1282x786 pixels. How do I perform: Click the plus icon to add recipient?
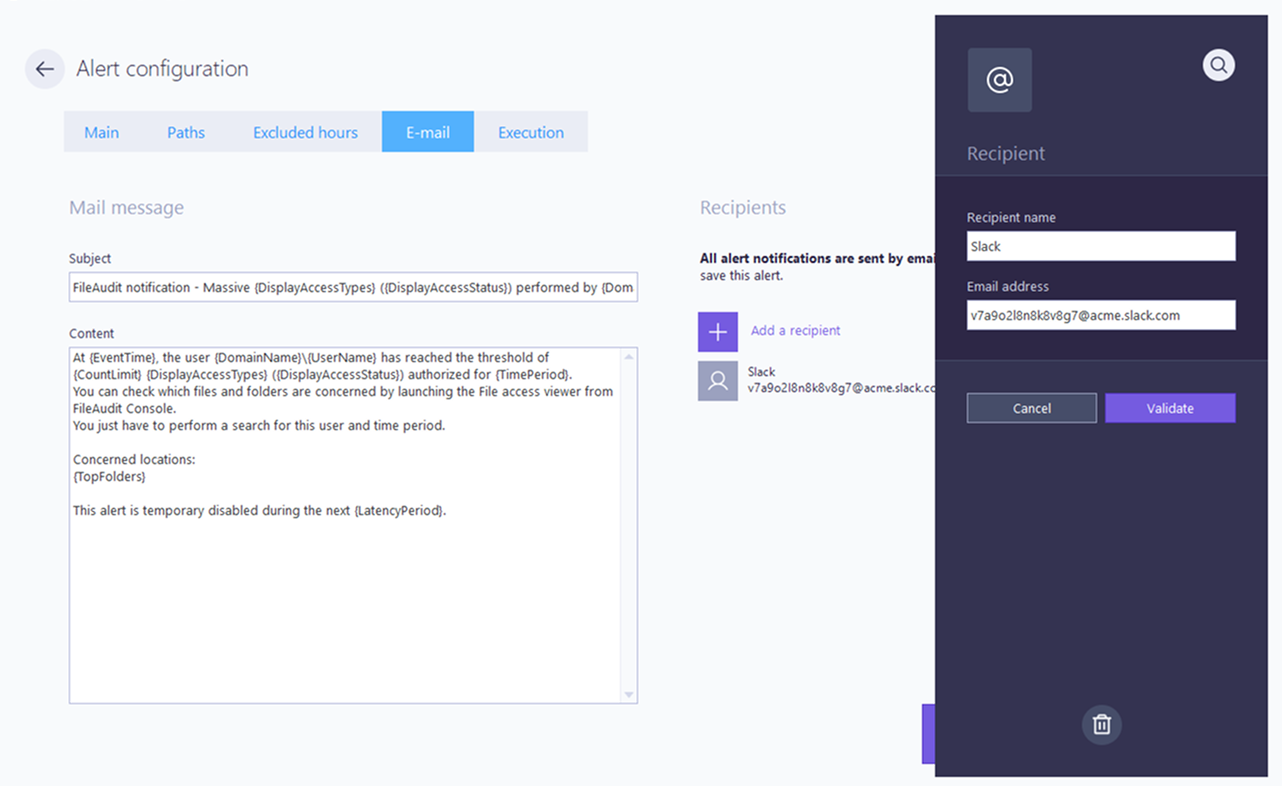717,331
